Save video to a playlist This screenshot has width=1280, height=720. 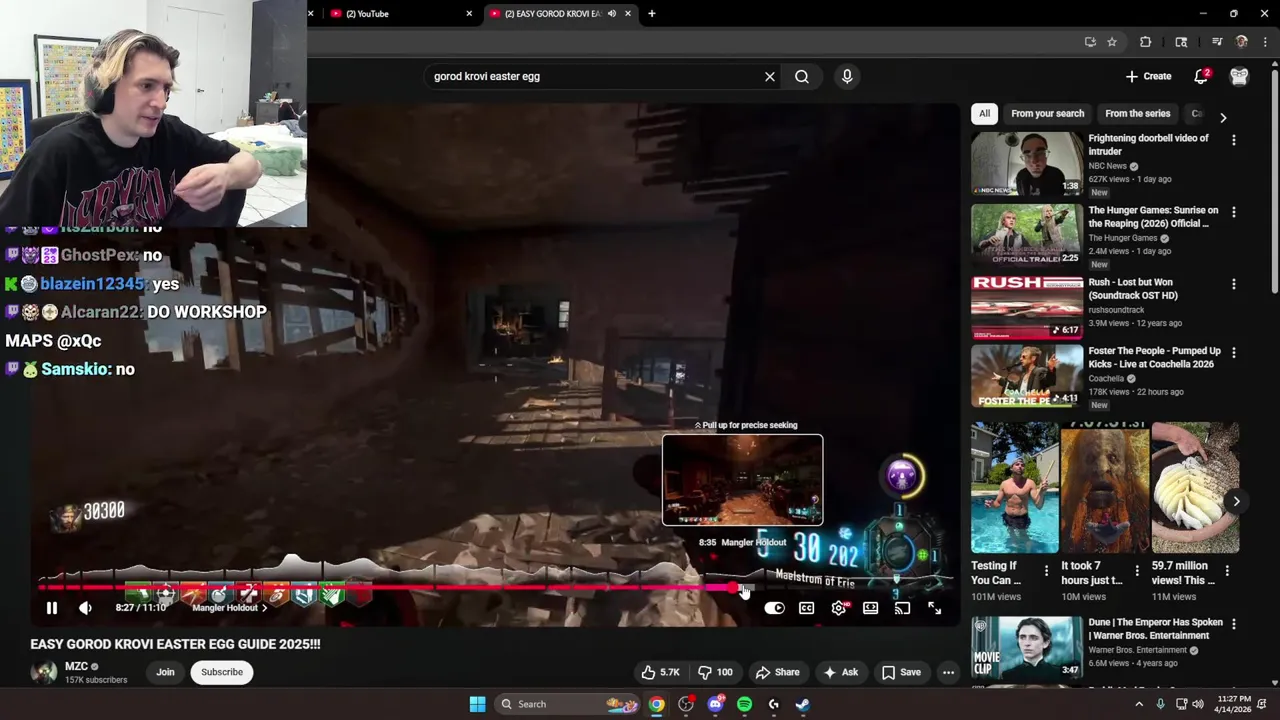901,672
